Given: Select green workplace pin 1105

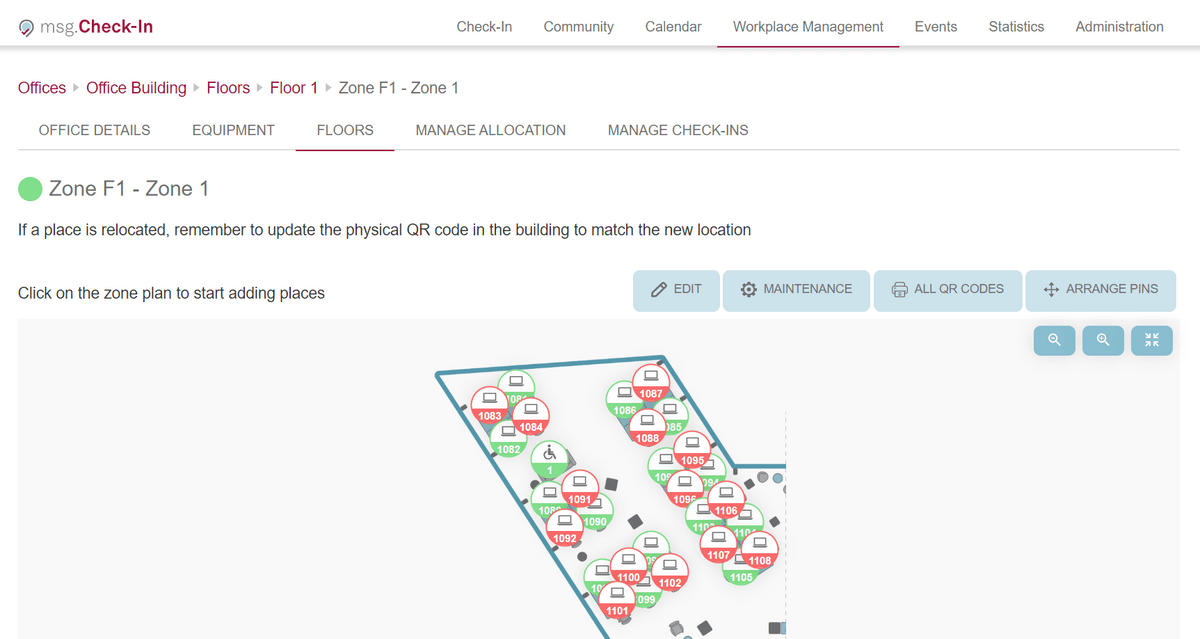Looking at the screenshot, I should pos(741,572).
